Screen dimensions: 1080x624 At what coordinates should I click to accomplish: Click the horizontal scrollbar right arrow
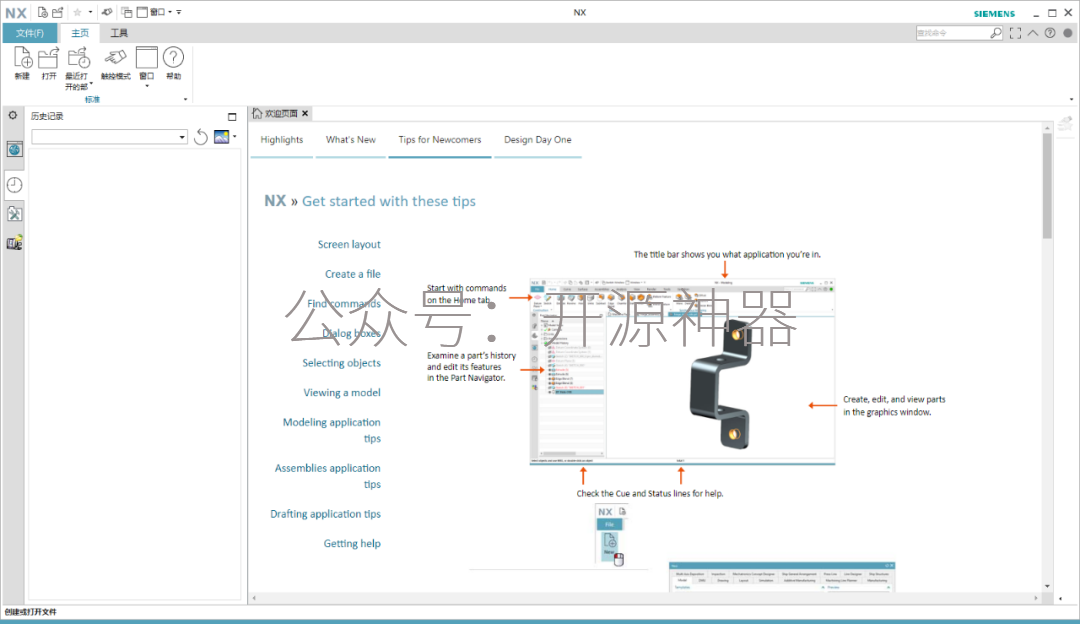pyautogui.click(x=1036, y=598)
